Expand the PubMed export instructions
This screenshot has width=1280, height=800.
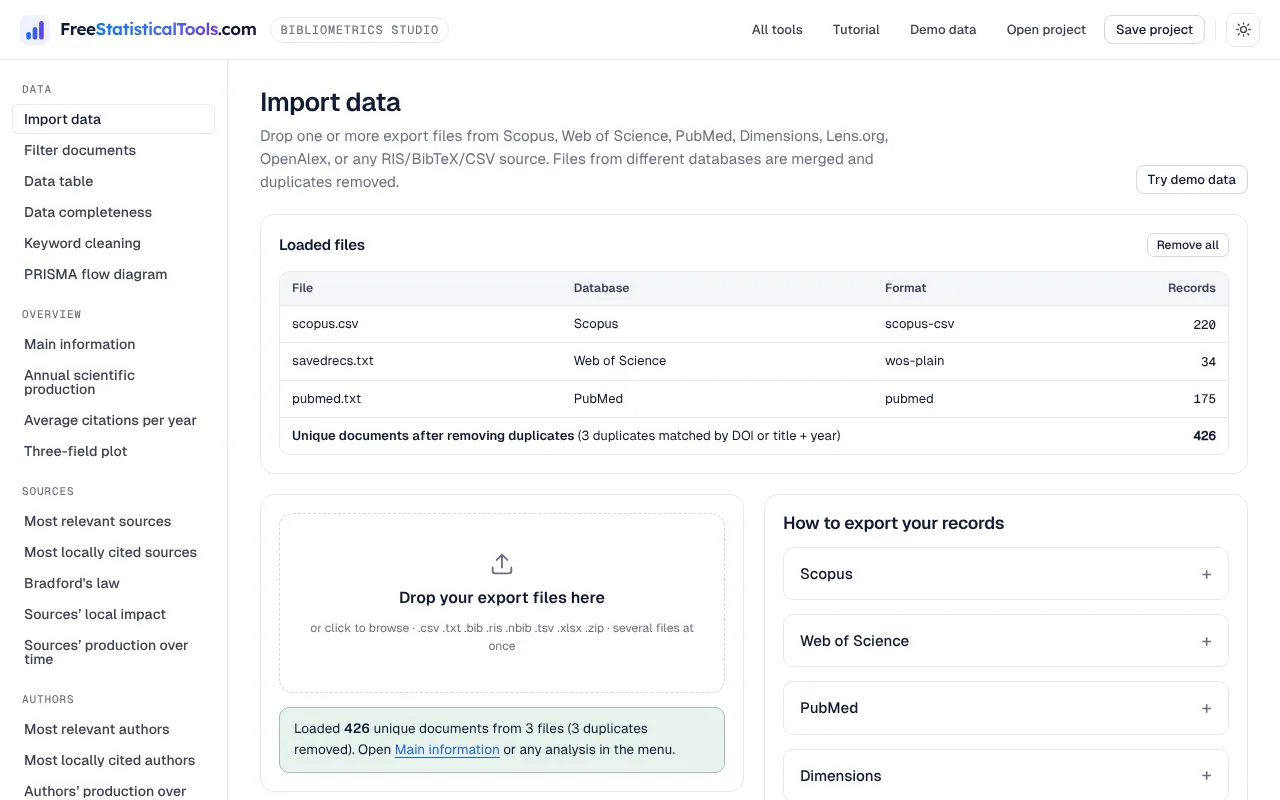(1006, 708)
